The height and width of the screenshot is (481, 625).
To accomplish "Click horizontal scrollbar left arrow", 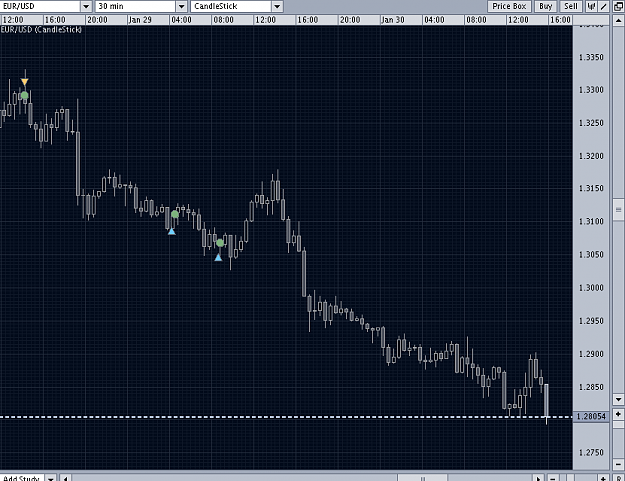I will click(x=66, y=478).
